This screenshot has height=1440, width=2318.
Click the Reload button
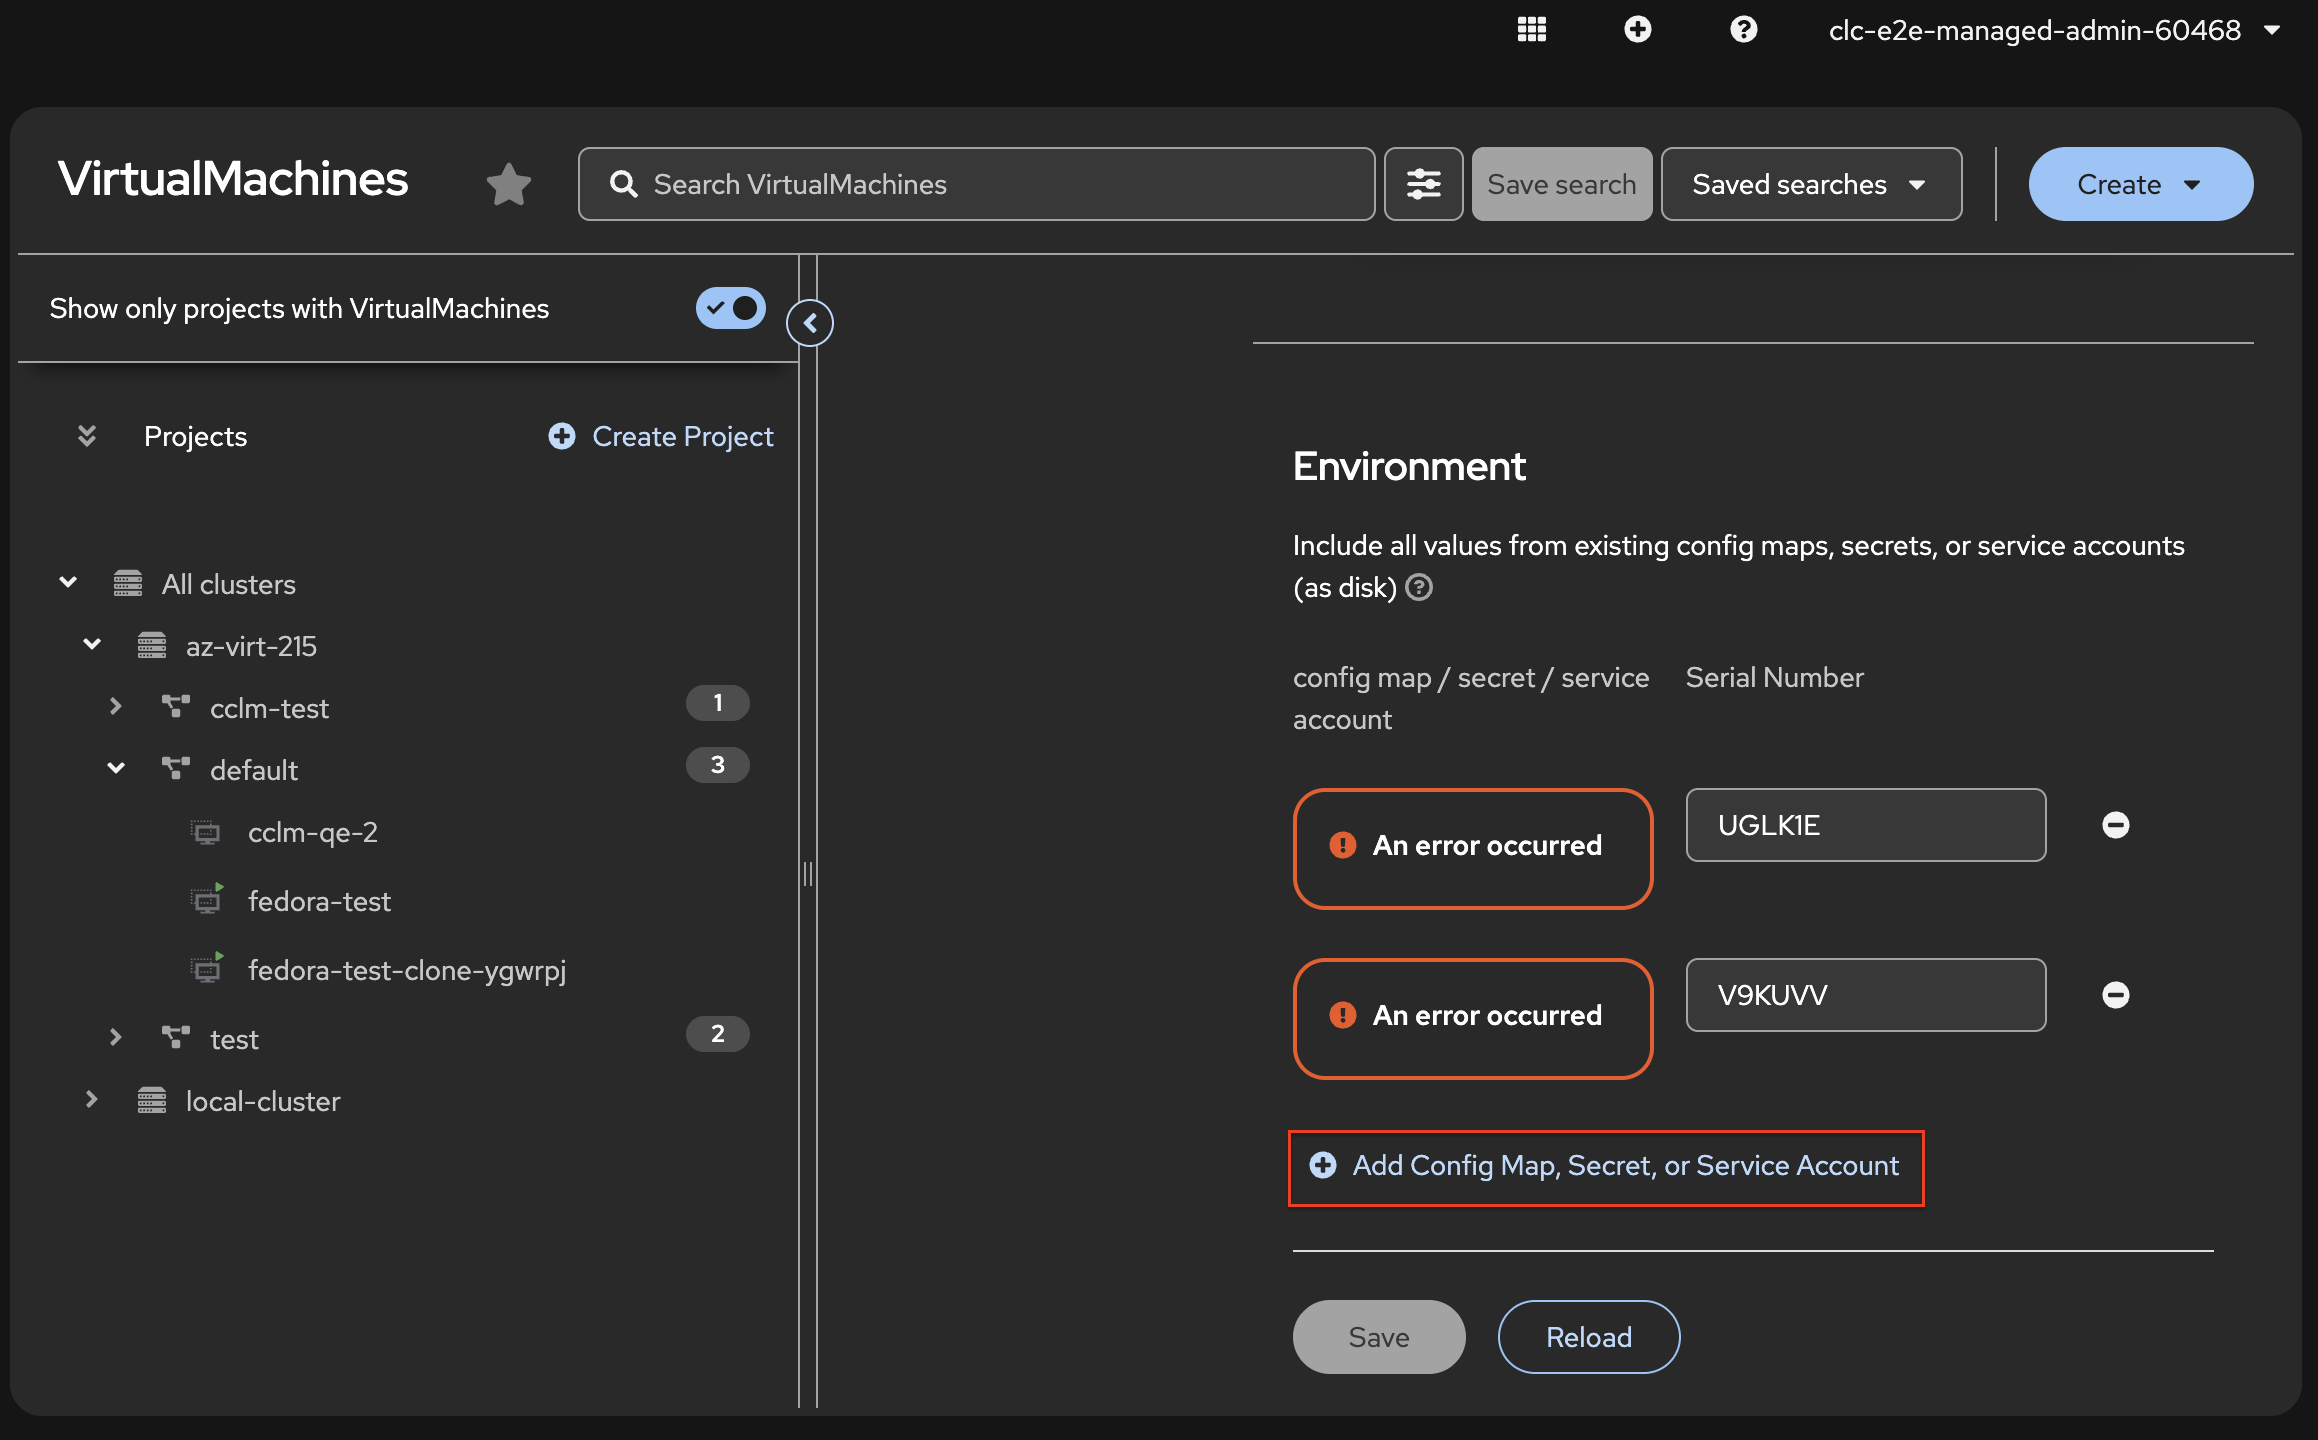pos(1588,1337)
